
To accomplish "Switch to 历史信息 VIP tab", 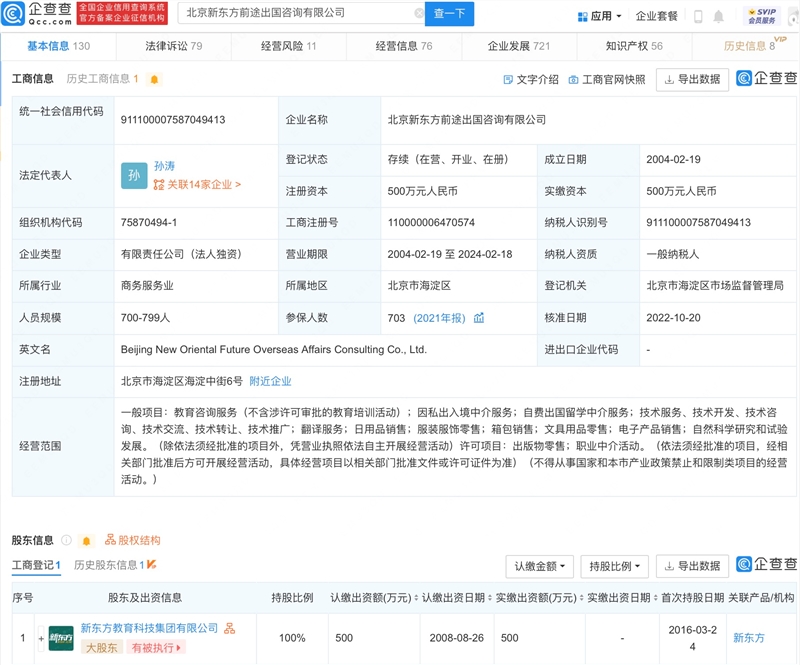I will (x=749, y=46).
